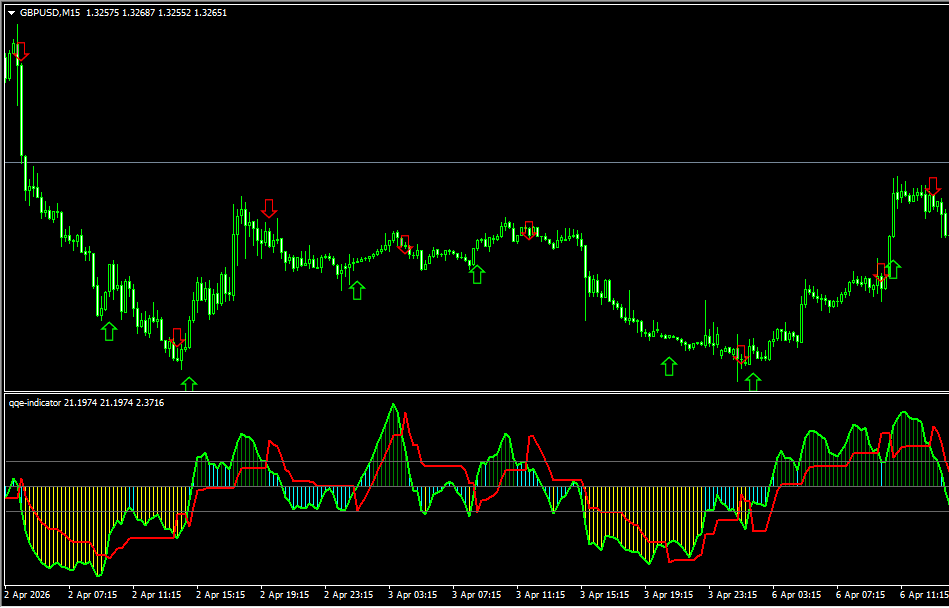The width and height of the screenshot is (949, 608).
Task: Select the leftmost red sell arrow
Action: click(22, 51)
